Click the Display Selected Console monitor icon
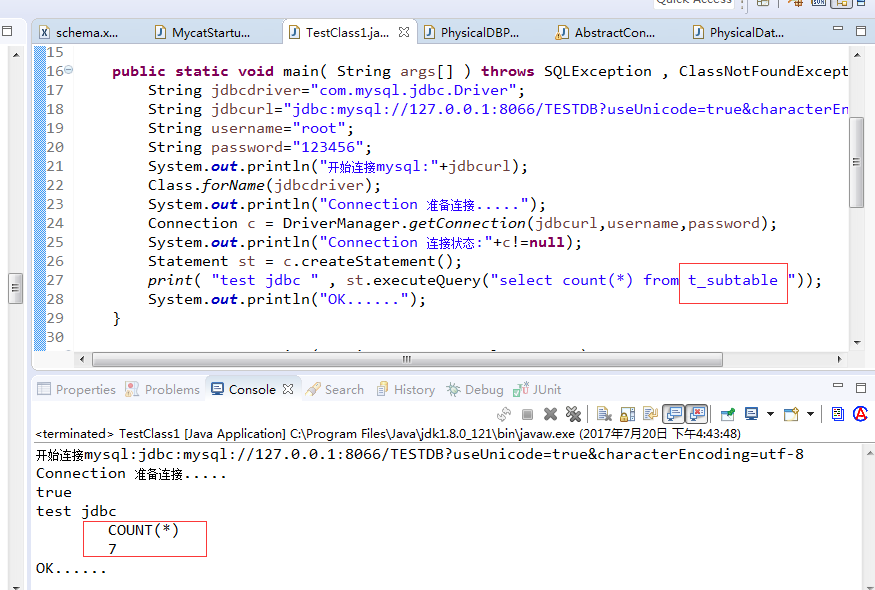Image resolution: width=875 pixels, height=590 pixels. click(x=752, y=414)
